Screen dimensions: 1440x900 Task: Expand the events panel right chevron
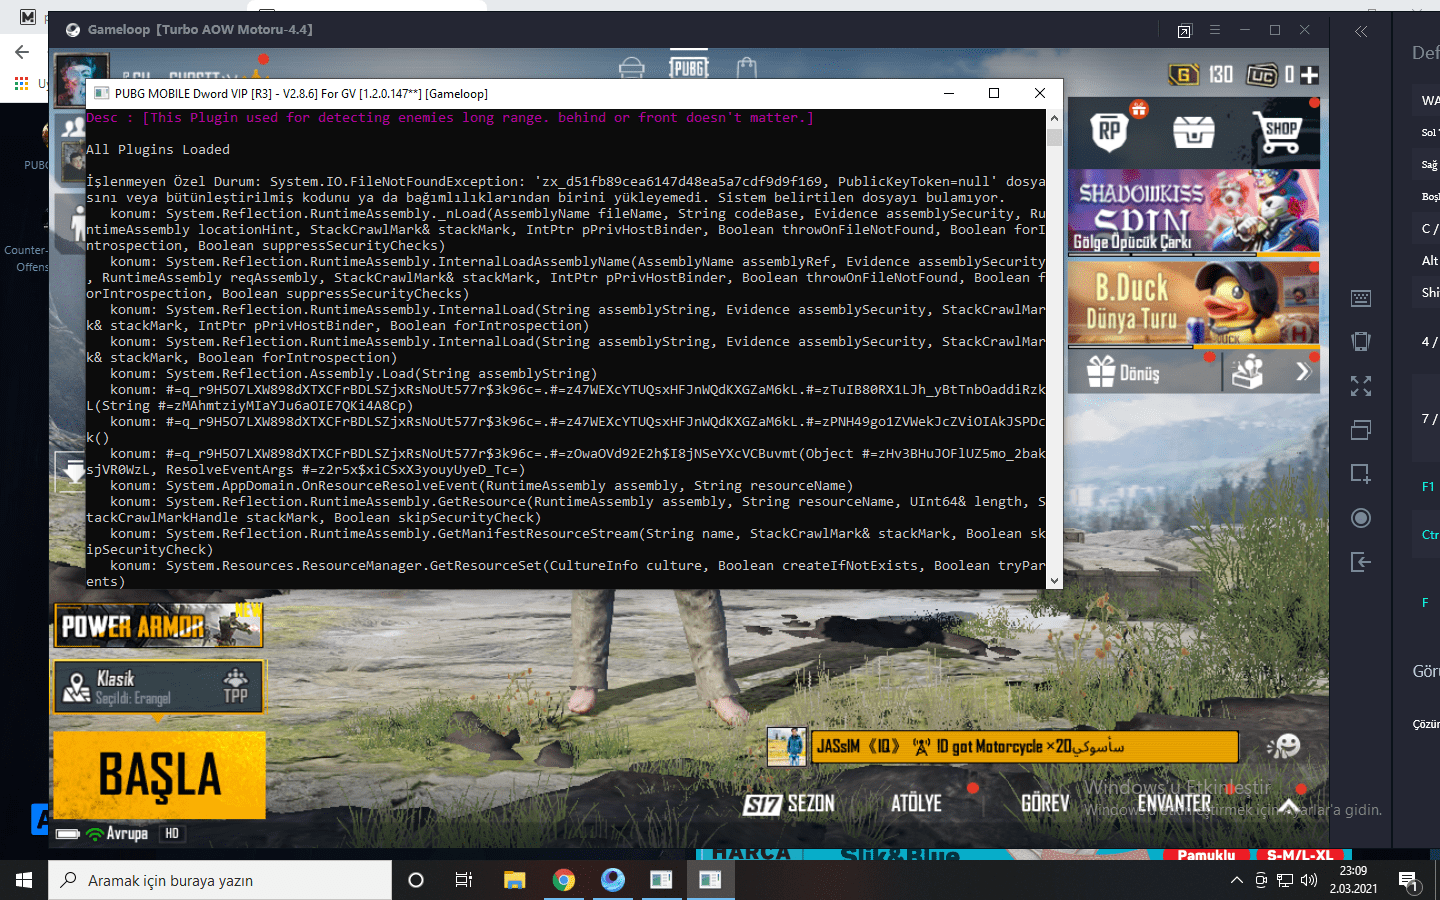tap(1303, 372)
